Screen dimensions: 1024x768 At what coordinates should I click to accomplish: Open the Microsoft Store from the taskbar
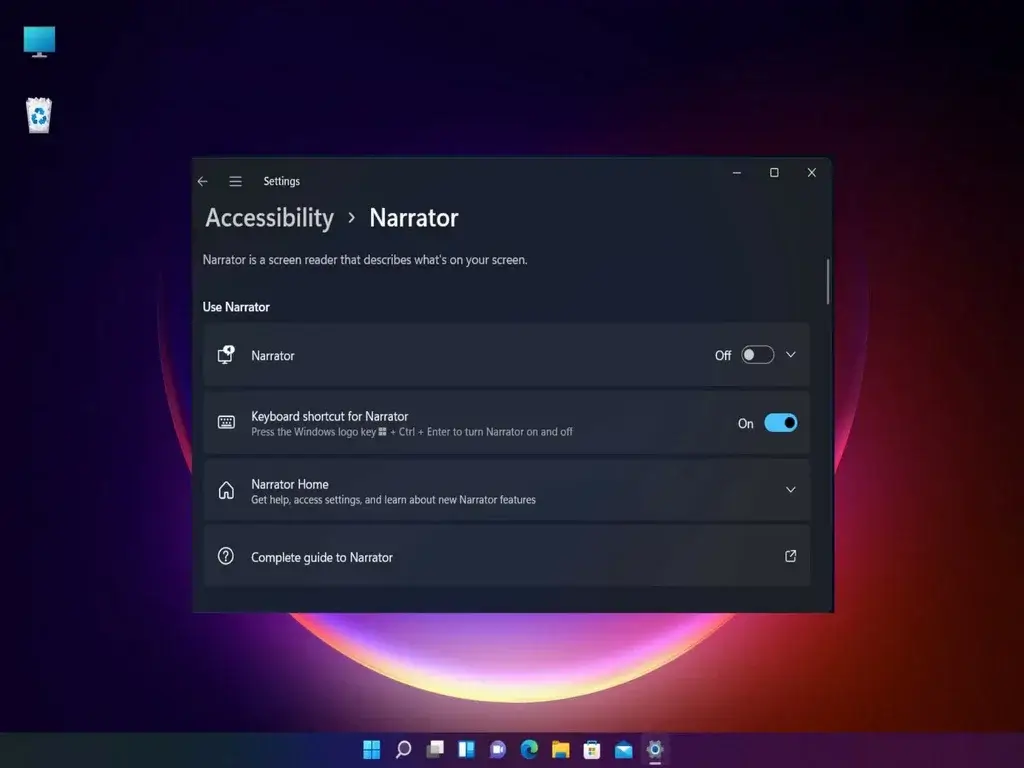592,748
